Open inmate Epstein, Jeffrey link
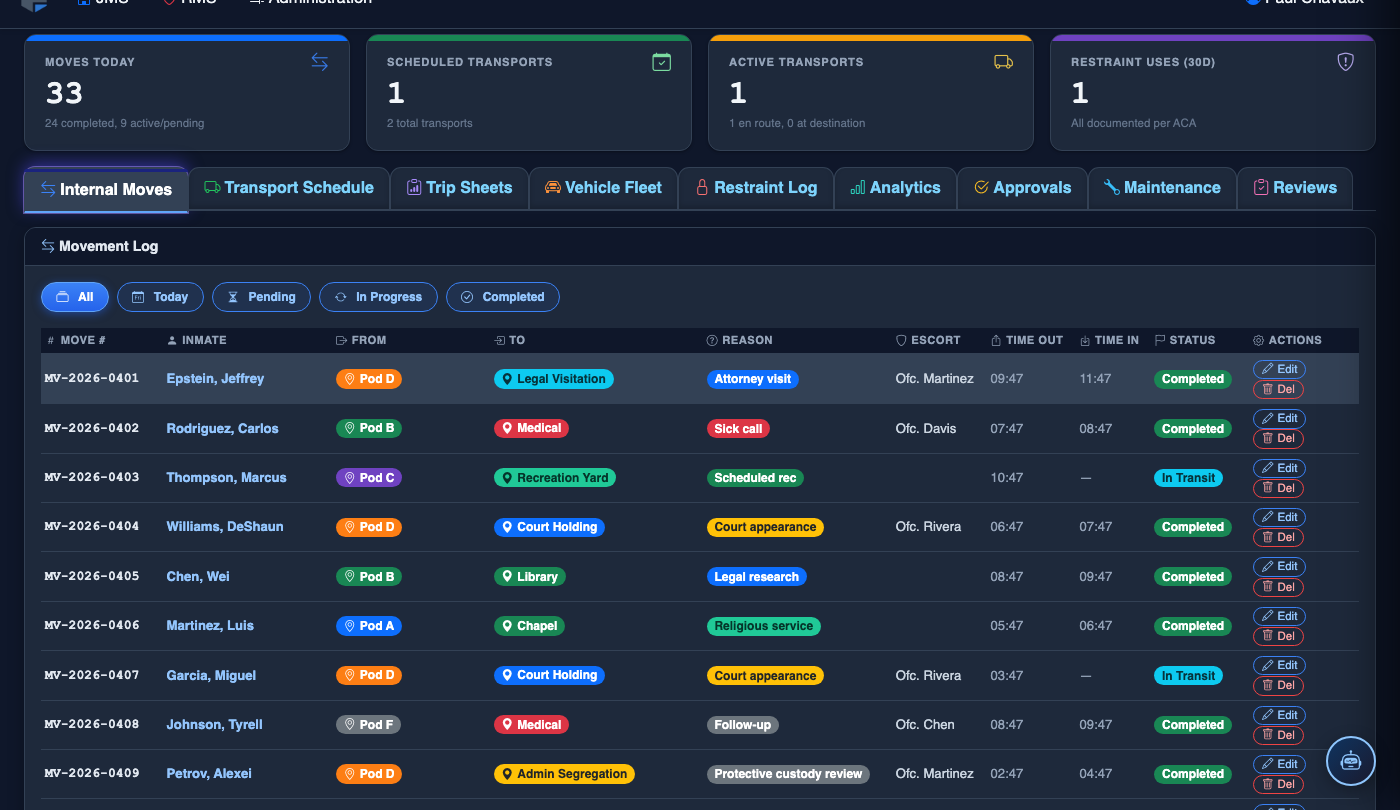Viewport: 1400px width, 810px height. (x=215, y=379)
